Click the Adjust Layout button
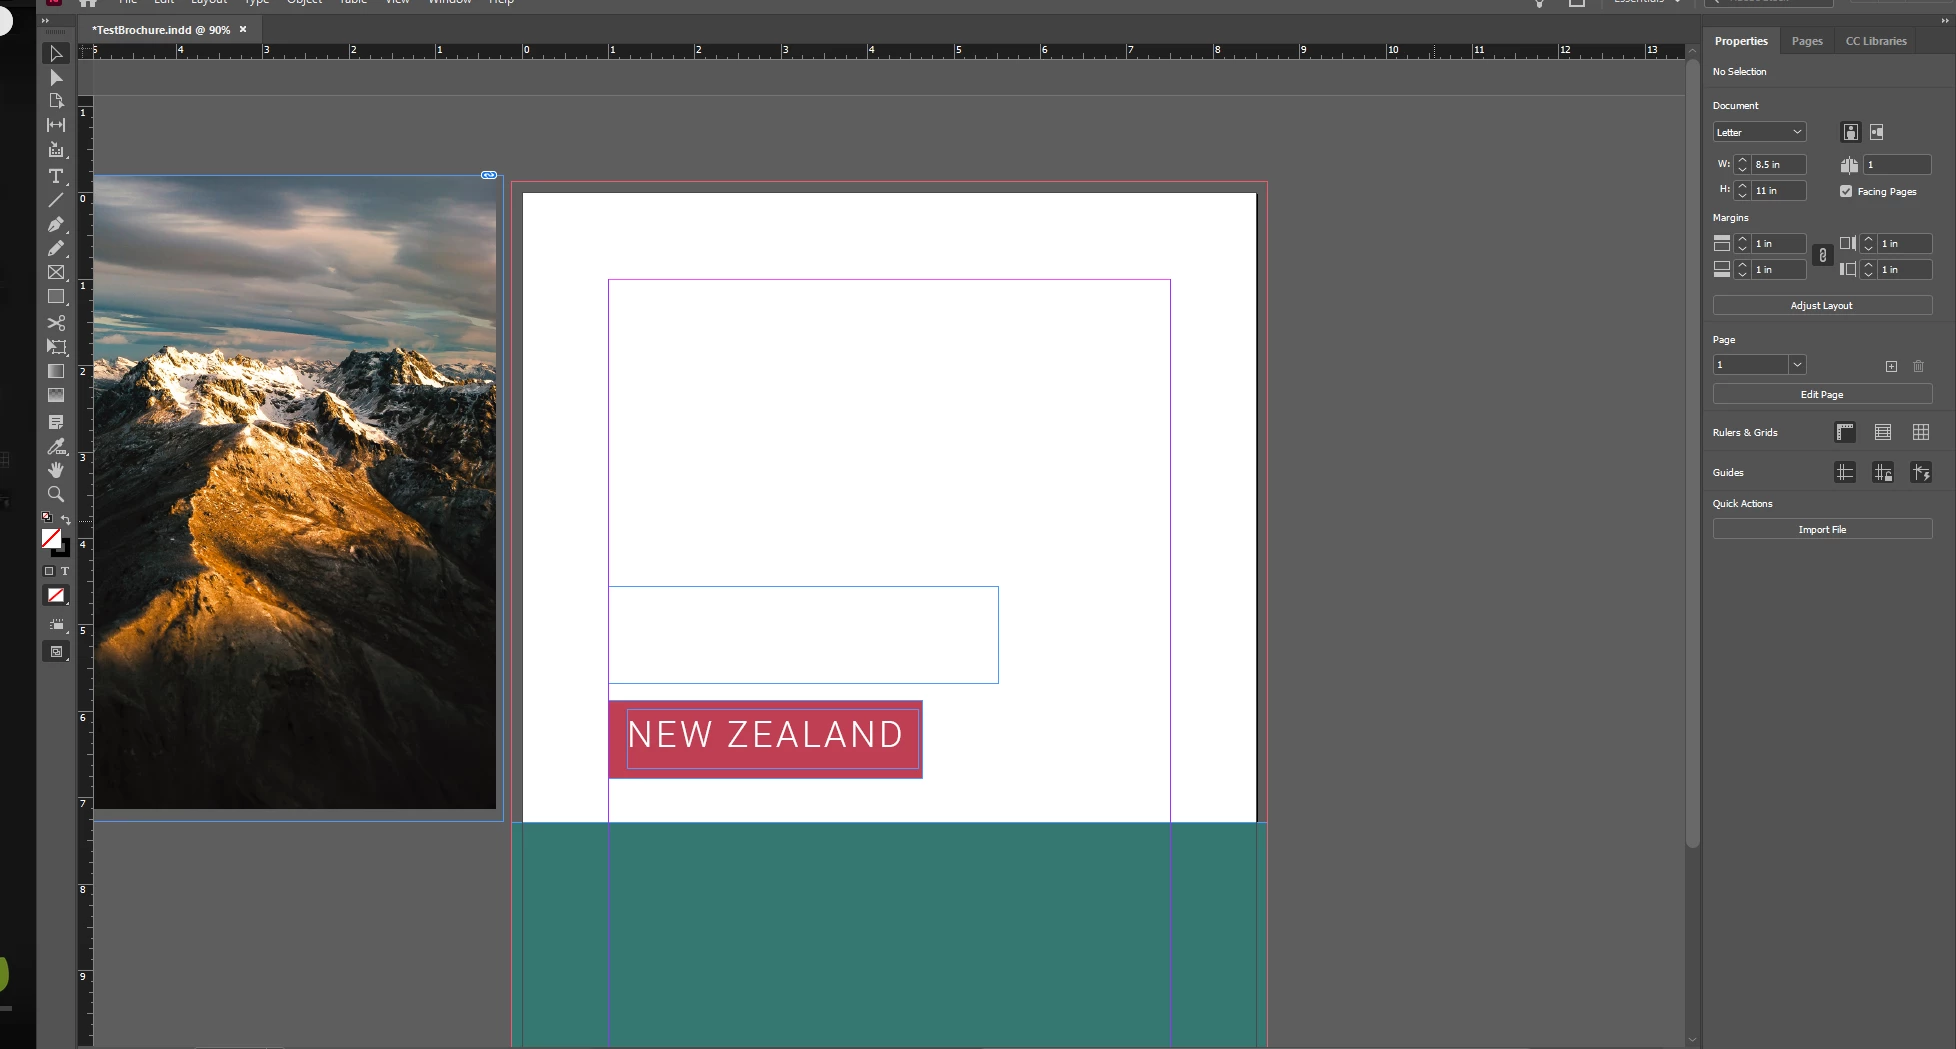The width and height of the screenshot is (1956, 1049). pos(1822,305)
